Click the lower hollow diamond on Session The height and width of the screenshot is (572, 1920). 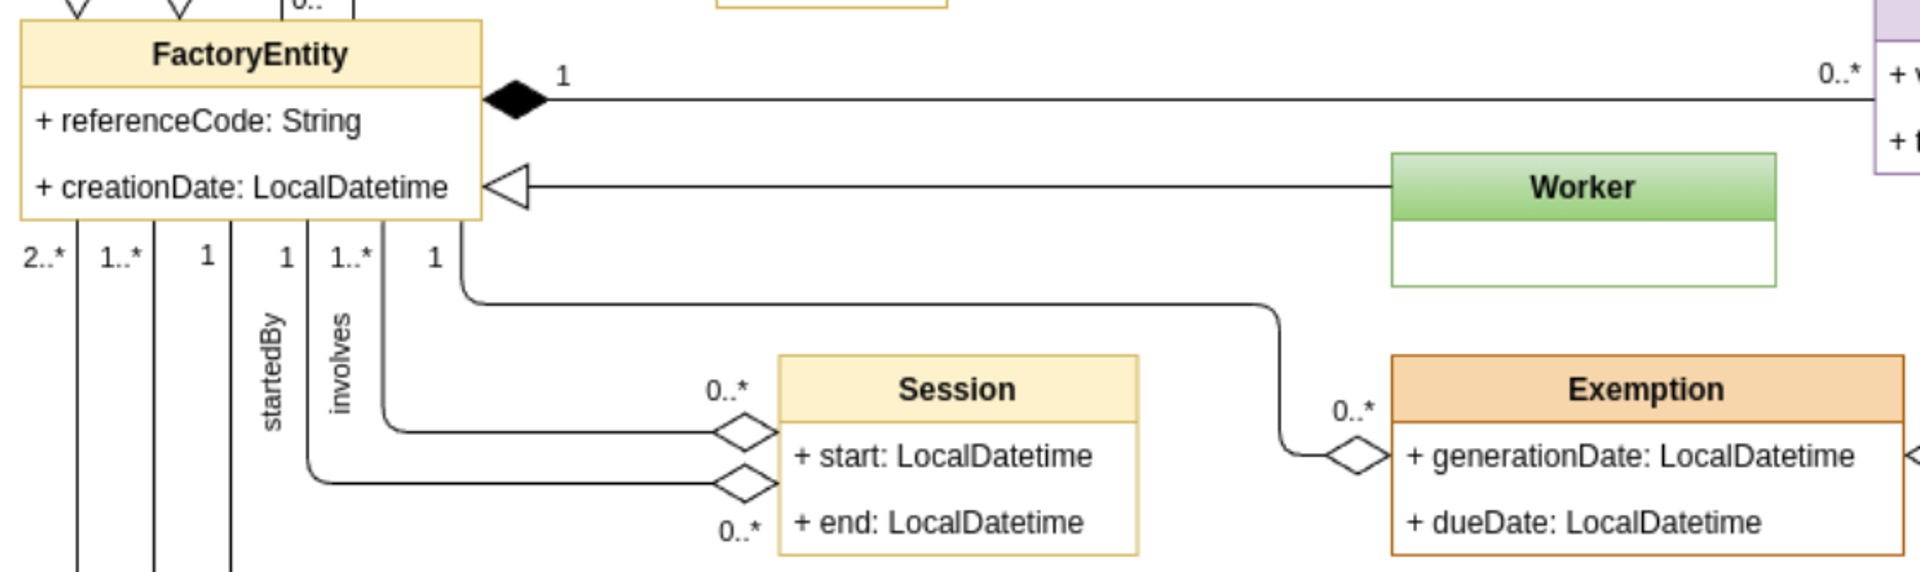coord(745,484)
